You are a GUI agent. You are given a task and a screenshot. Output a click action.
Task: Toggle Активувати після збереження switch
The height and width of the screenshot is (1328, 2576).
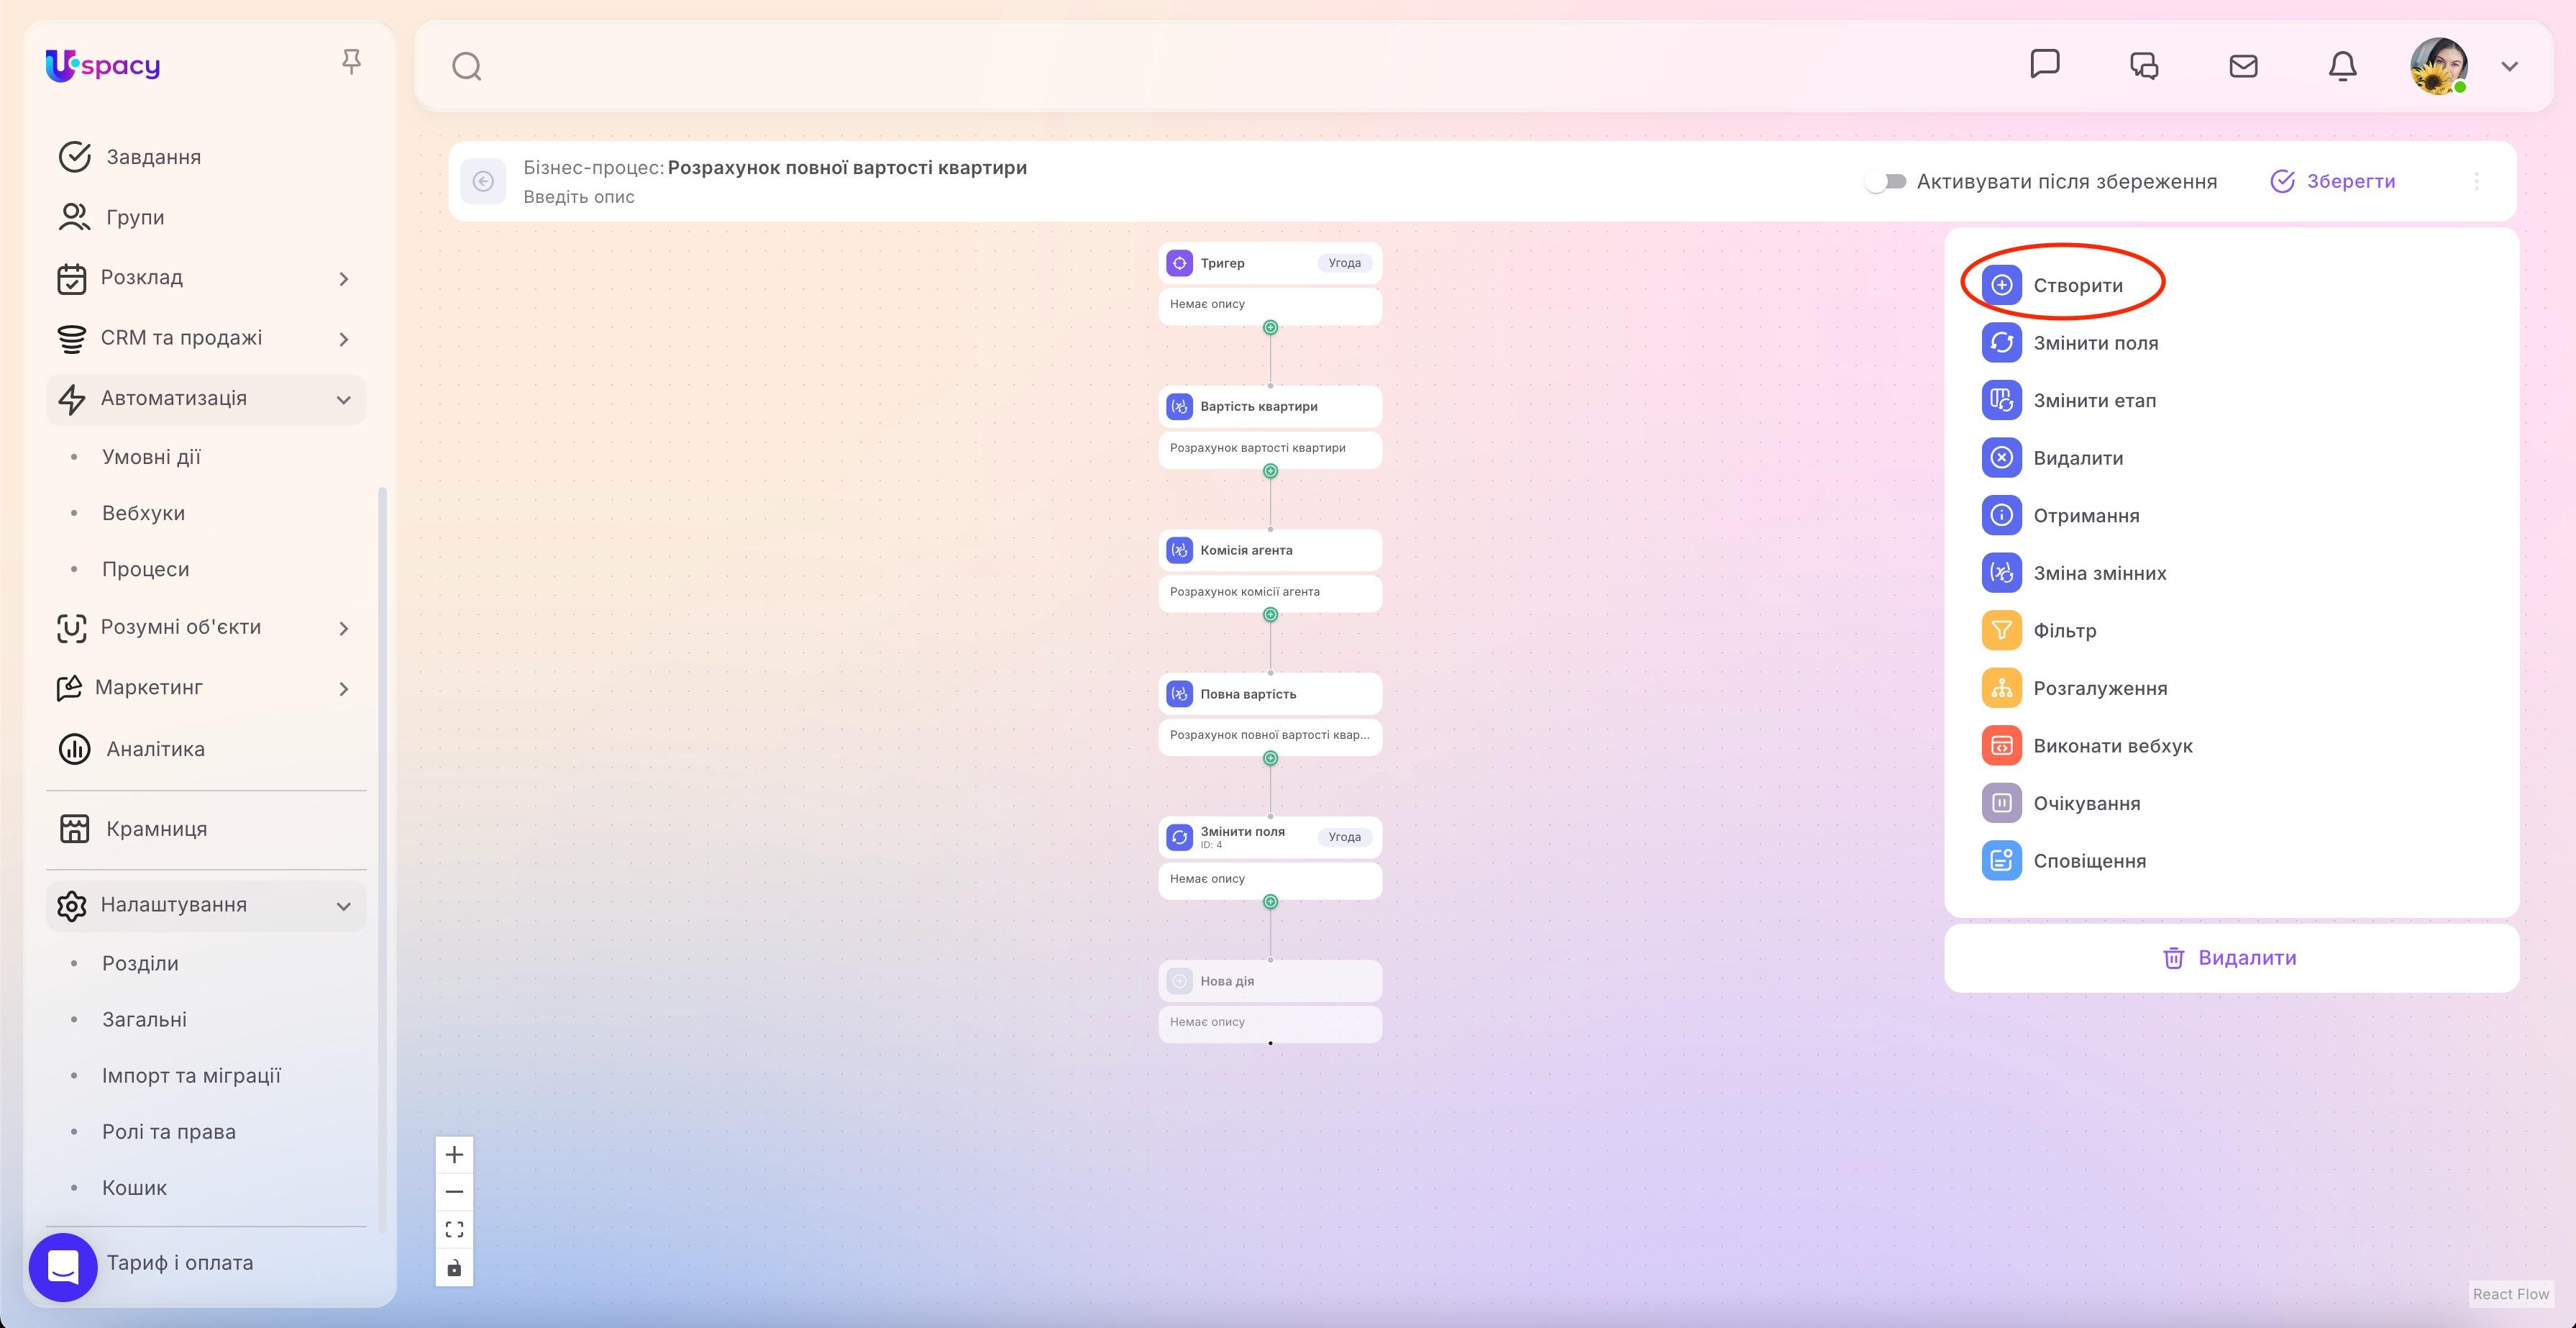pyautogui.click(x=1885, y=181)
